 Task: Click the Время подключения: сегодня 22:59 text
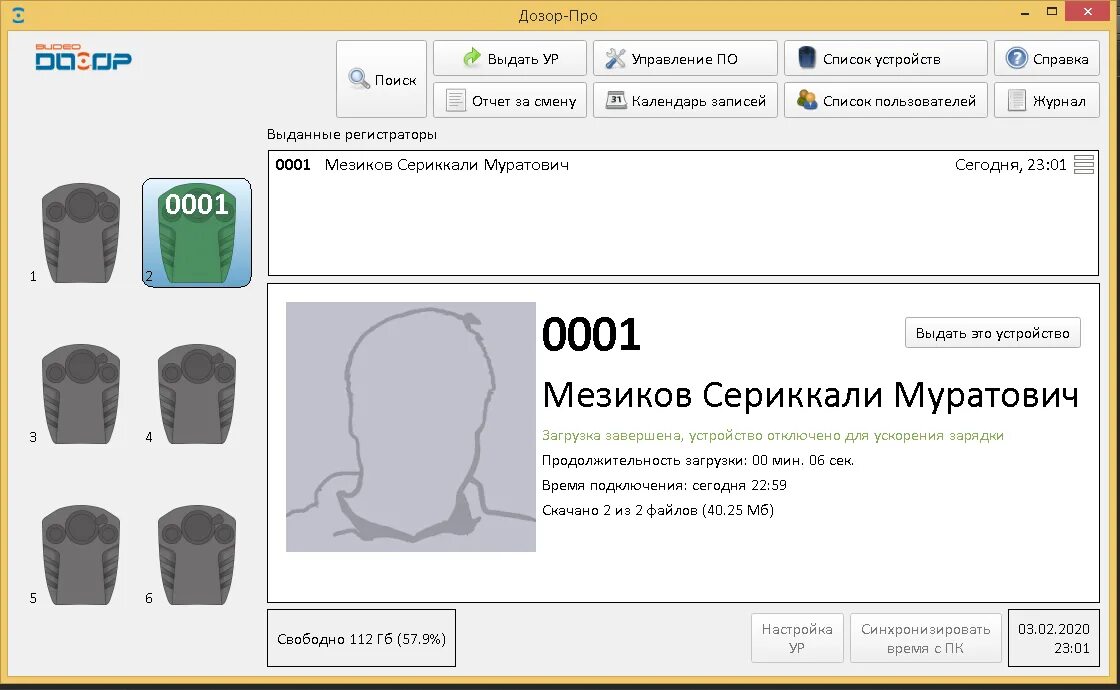point(664,485)
